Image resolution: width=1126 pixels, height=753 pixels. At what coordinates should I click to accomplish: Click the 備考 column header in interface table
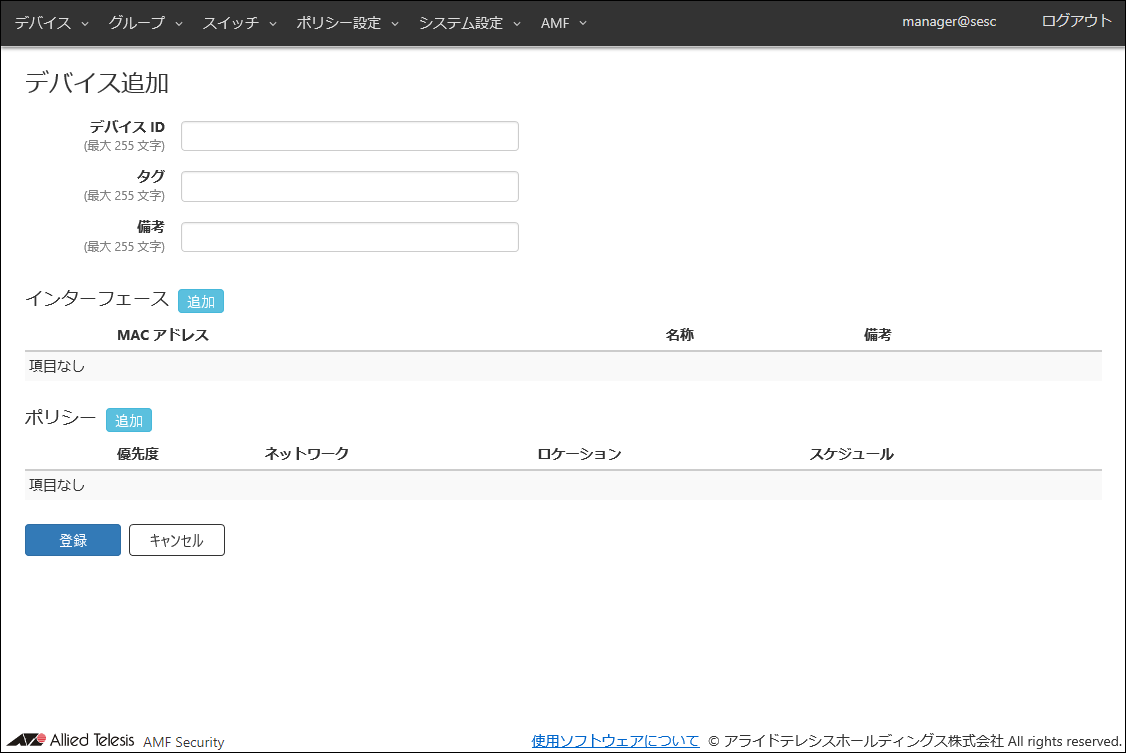click(x=878, y=335)
